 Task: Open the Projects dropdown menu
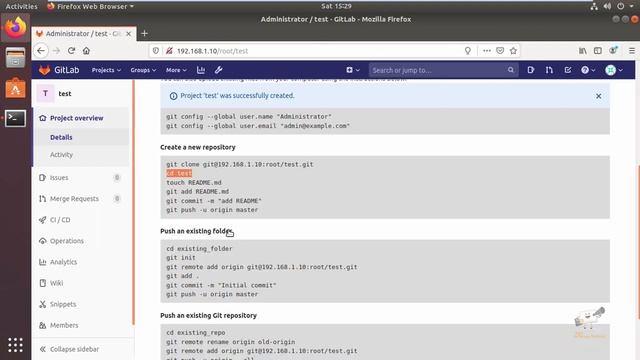106,70
